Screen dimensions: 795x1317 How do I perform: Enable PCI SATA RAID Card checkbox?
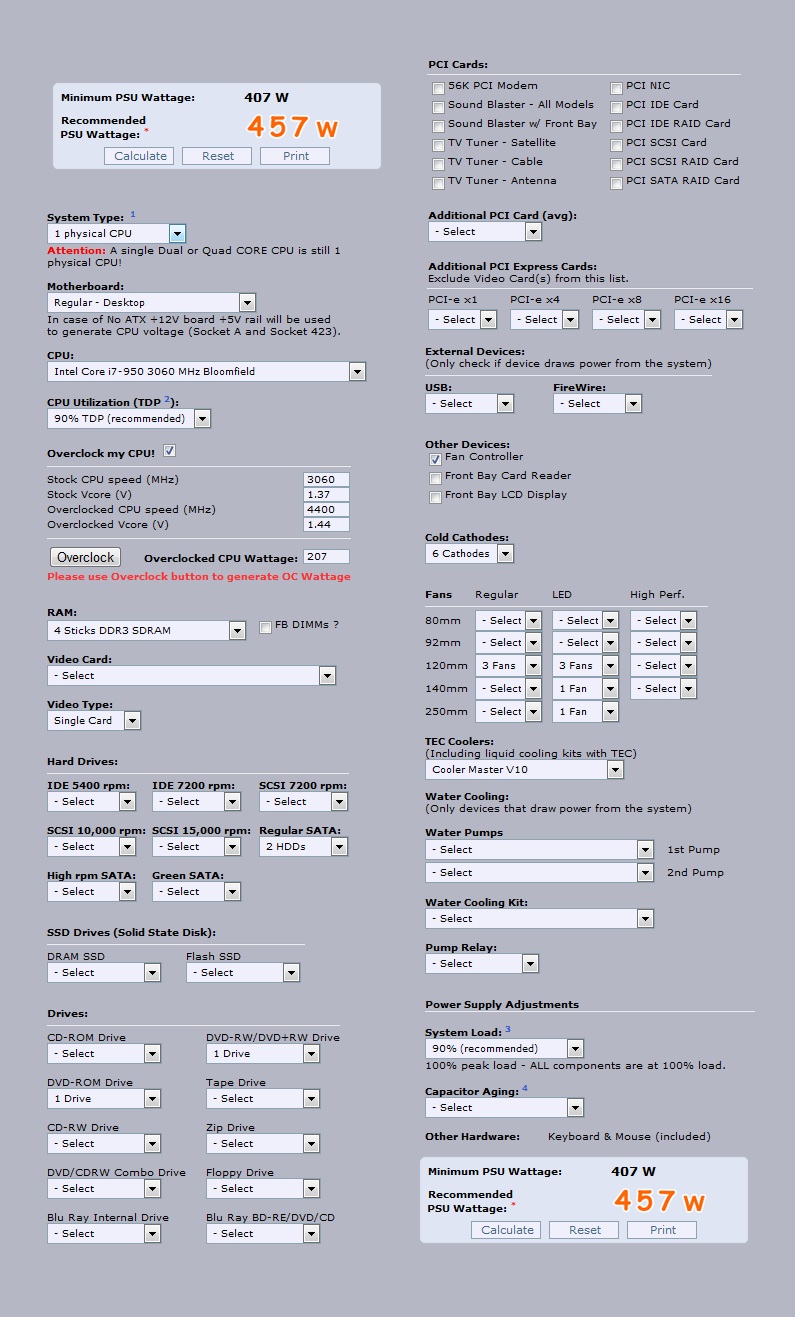(x=616, y=182)
